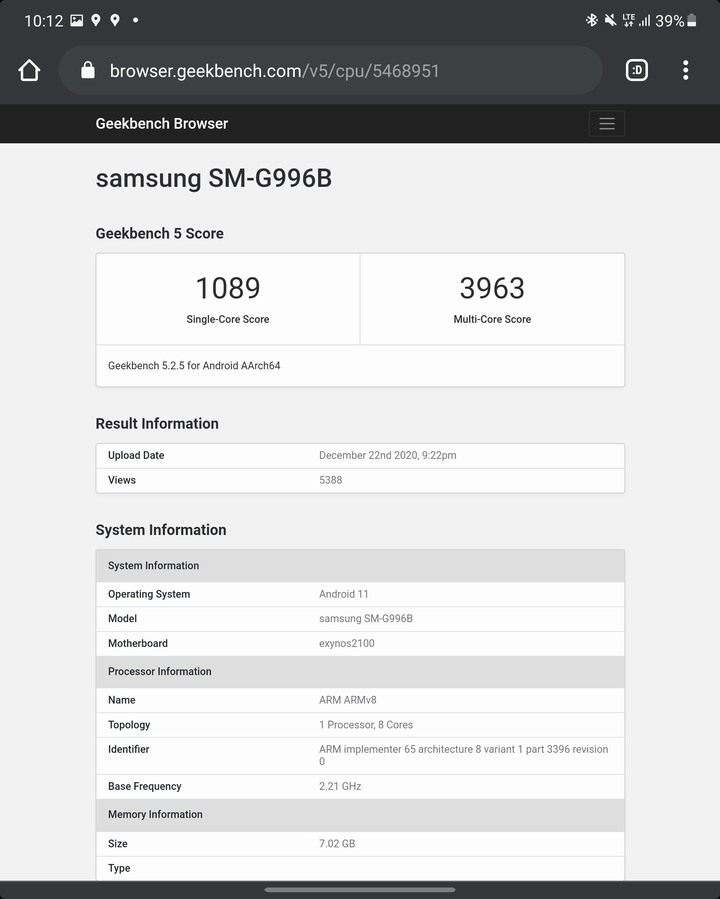Select the 'Memory Information' section header
This screenshot has height=899, width=720.
(x=155, y=815)
